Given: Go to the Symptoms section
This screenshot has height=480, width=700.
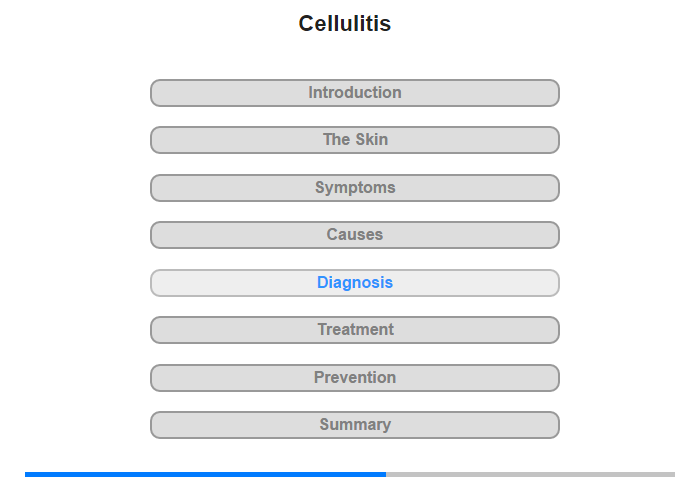Looking at the screenshot, I should 355,188.
